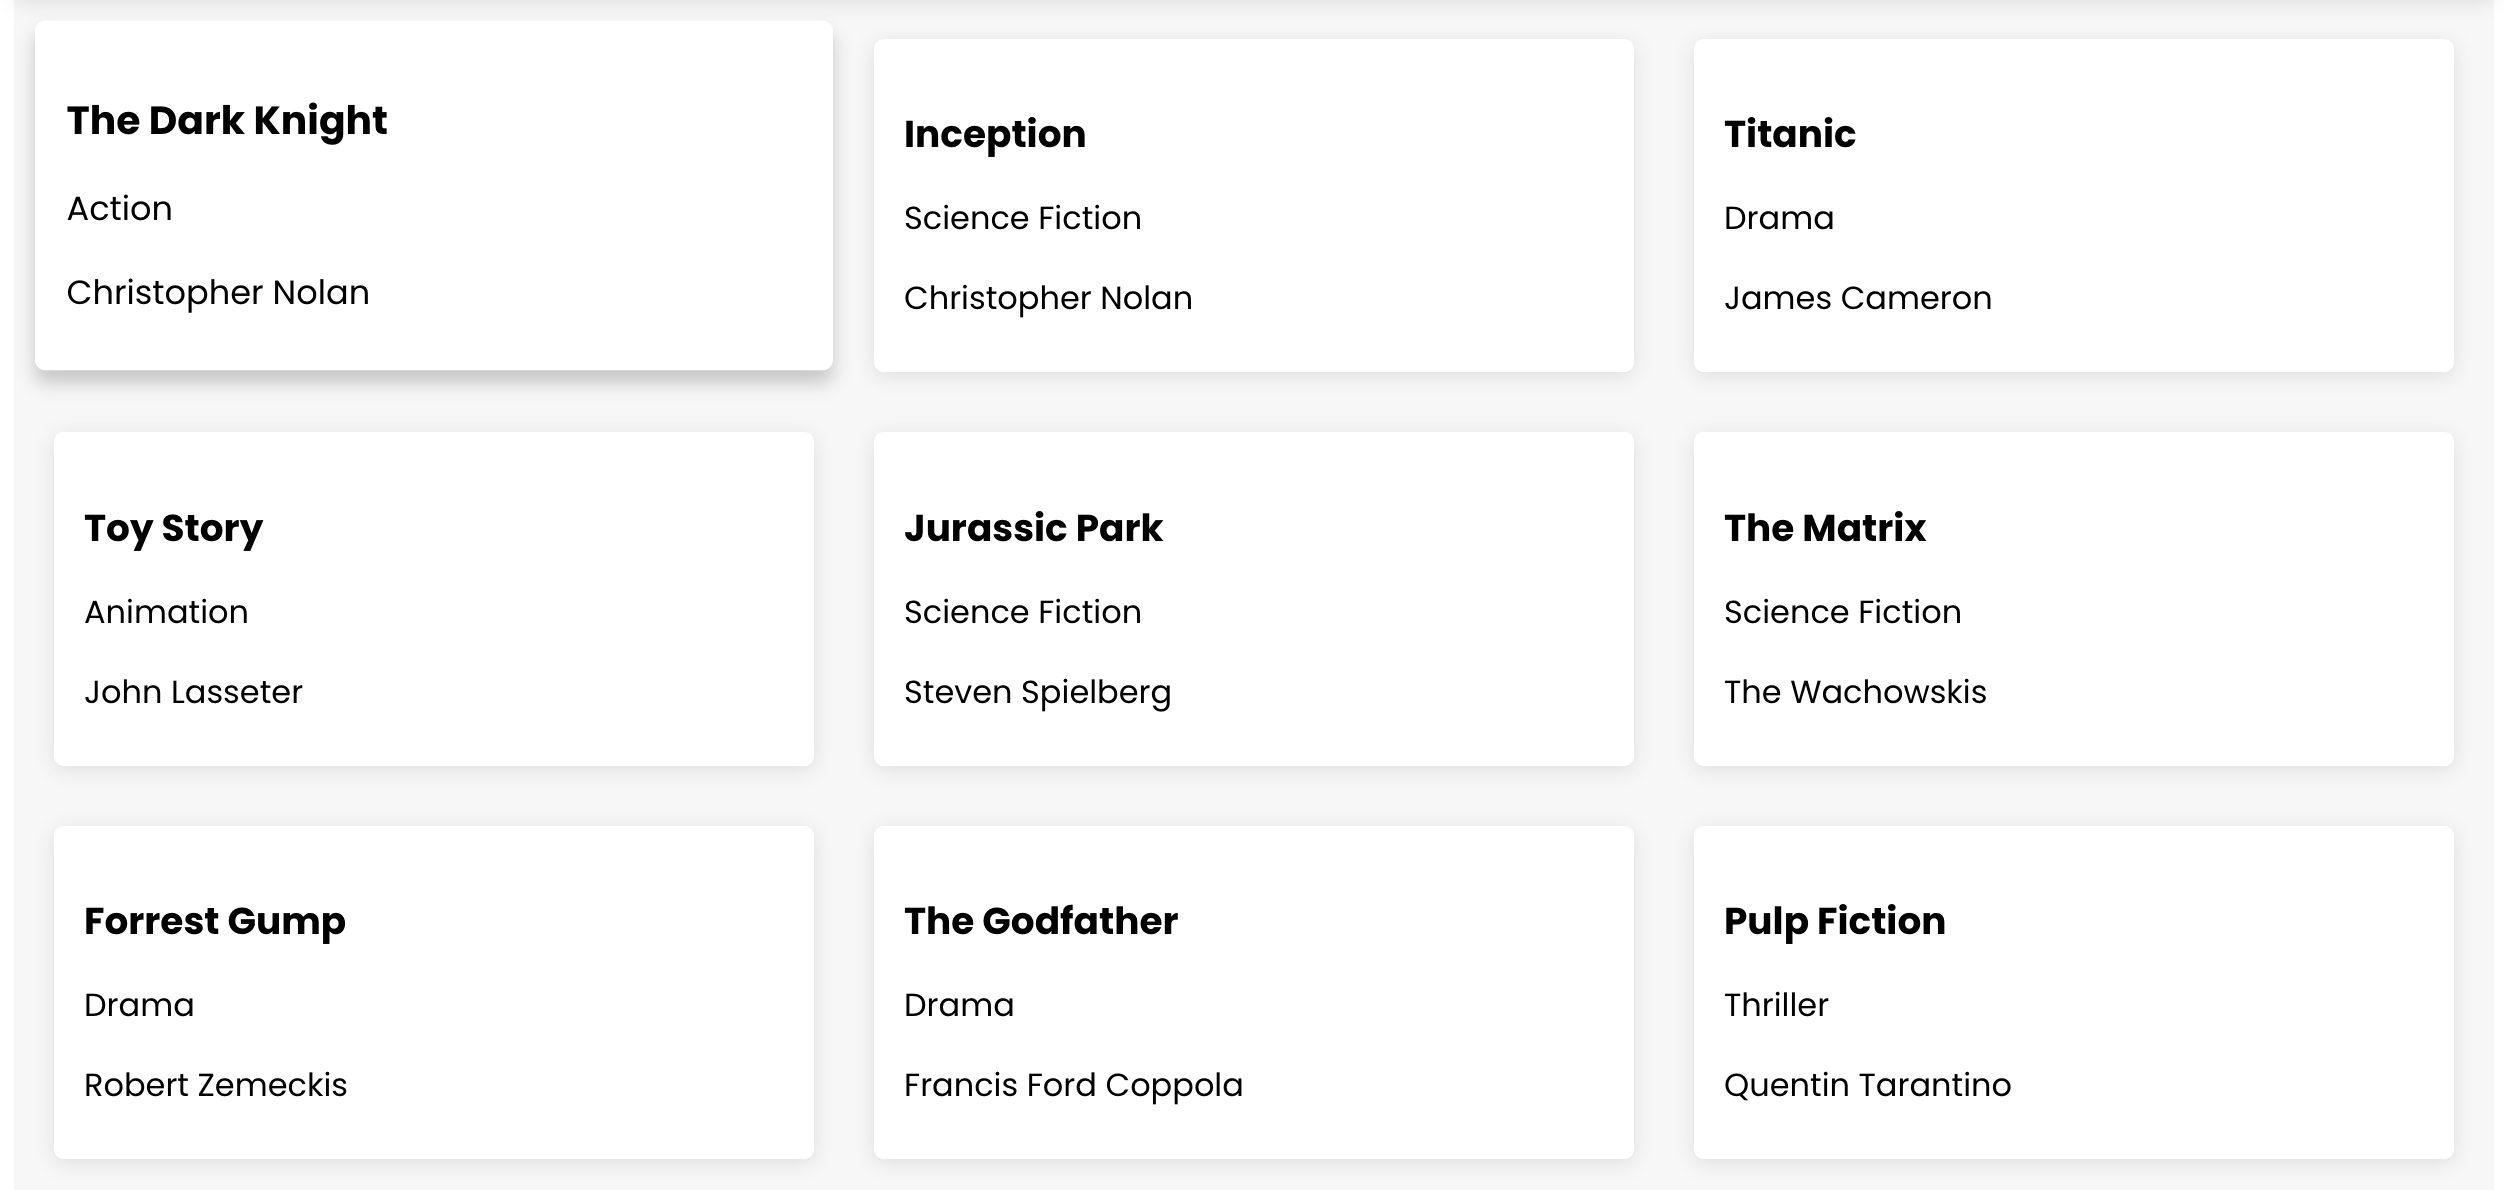Select the Titanic card heading
This screenshot has height=1190, width=2504.
point(1789,134)
